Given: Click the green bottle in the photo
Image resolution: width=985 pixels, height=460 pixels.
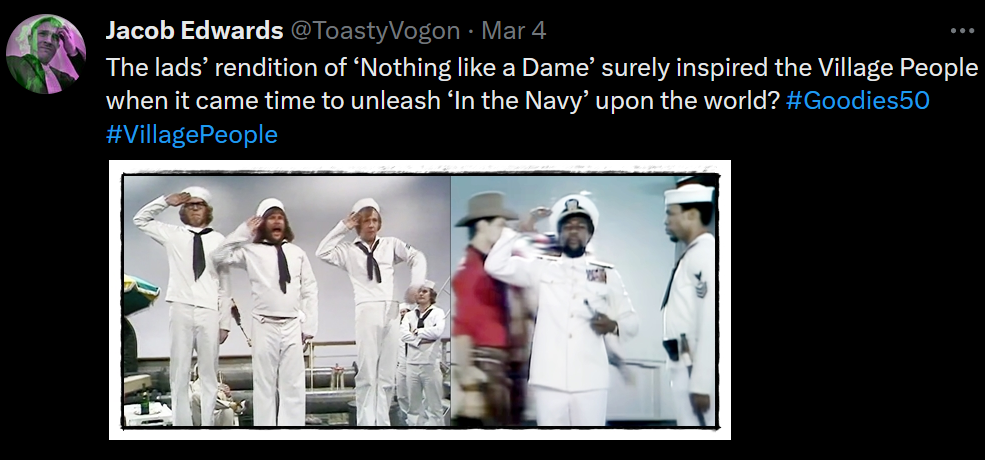Looking at the screenshot, I should pos(146,402).
